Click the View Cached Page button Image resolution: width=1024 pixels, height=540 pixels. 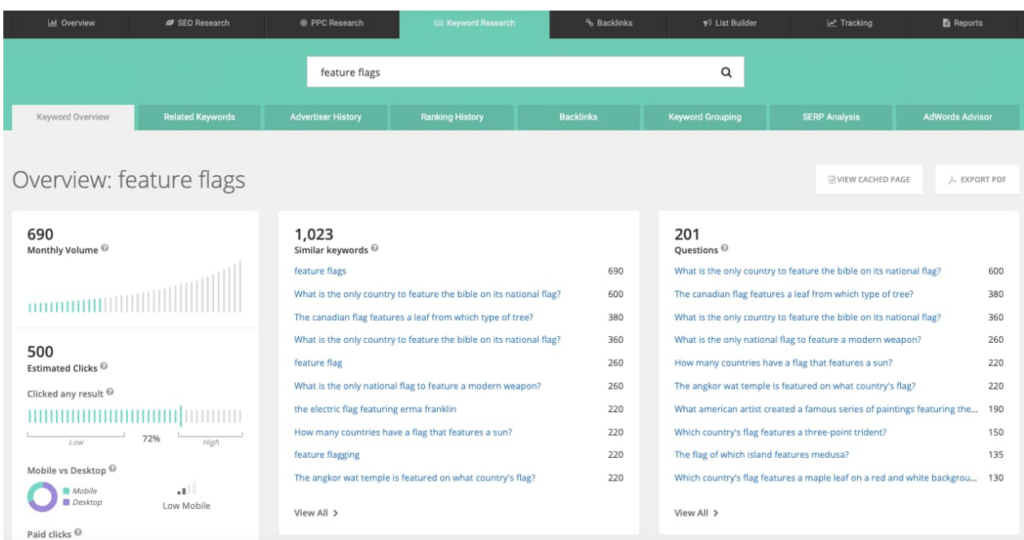pos(869,180)
